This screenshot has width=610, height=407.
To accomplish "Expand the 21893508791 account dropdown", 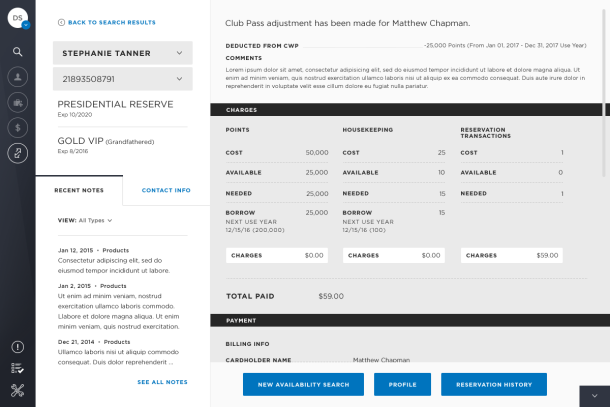I will 123,79.
